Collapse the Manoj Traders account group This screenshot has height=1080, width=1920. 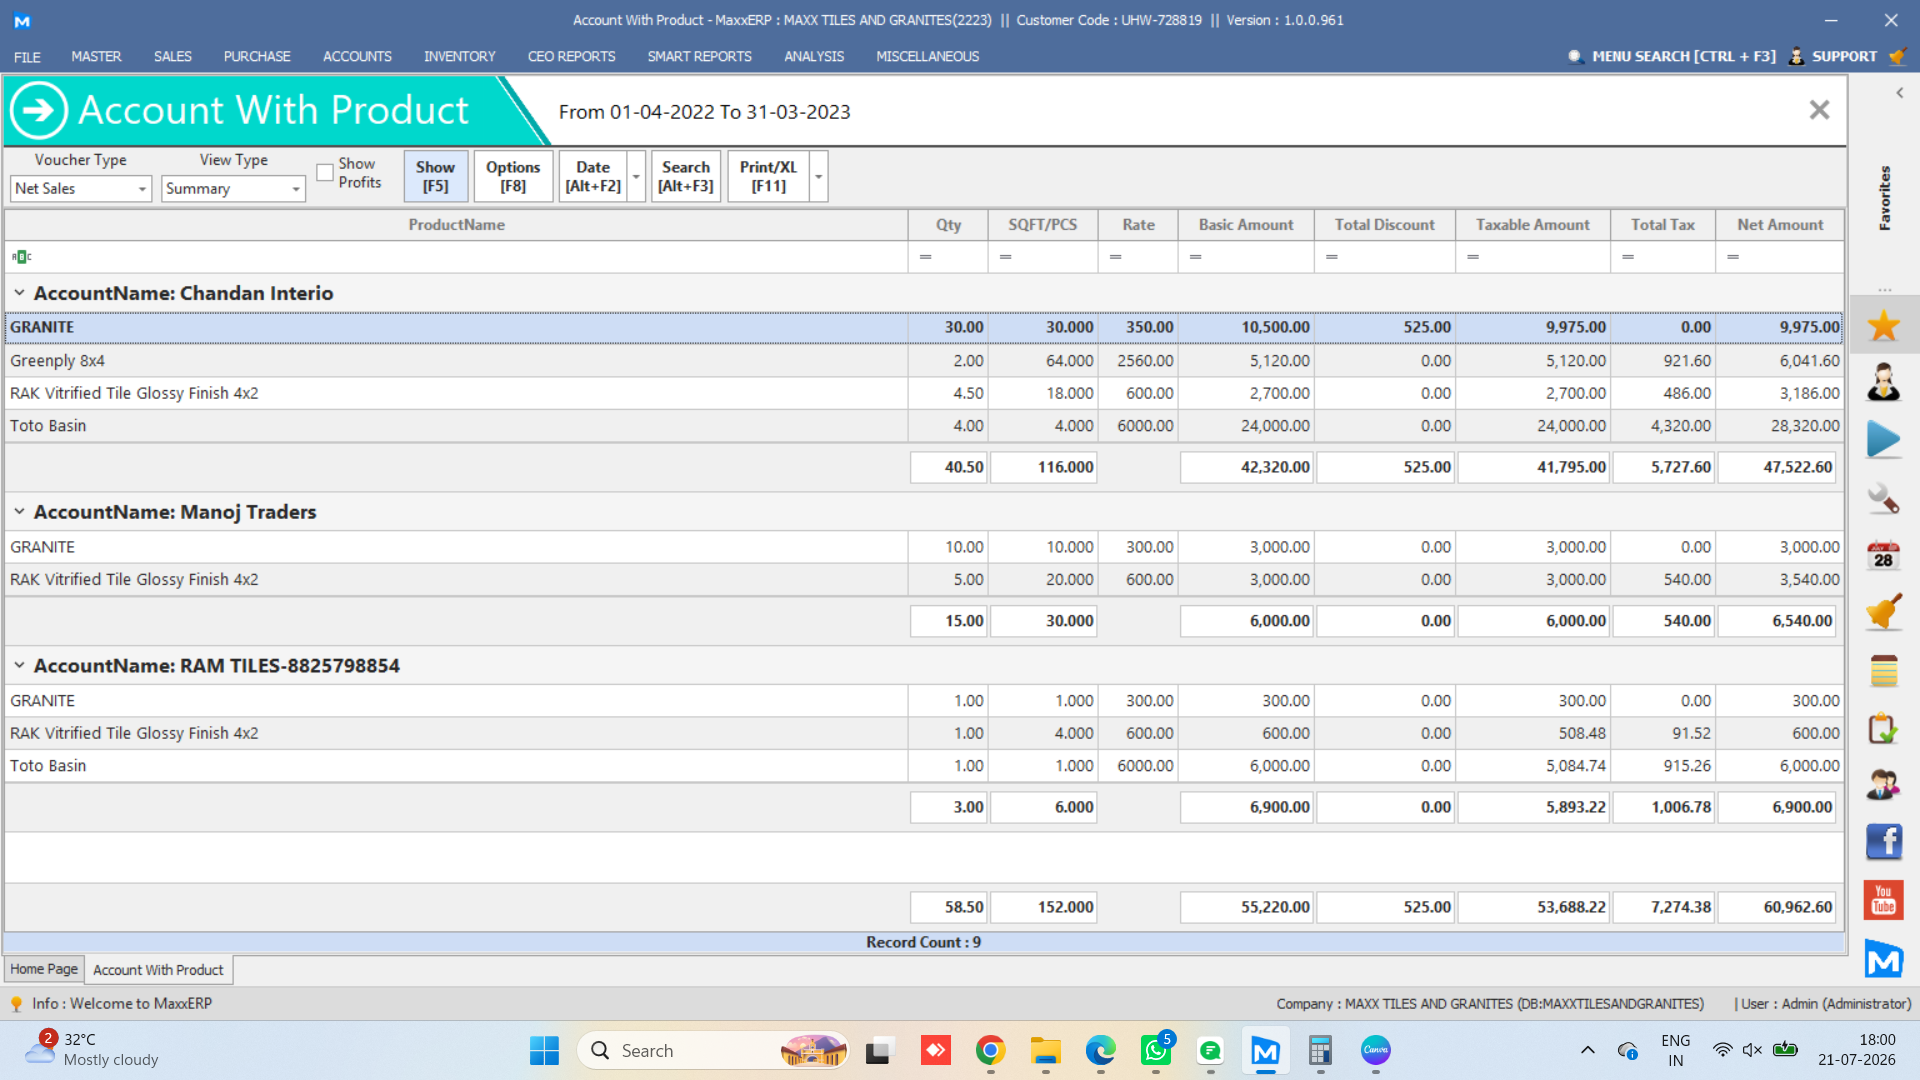click(x=19, y=511)
